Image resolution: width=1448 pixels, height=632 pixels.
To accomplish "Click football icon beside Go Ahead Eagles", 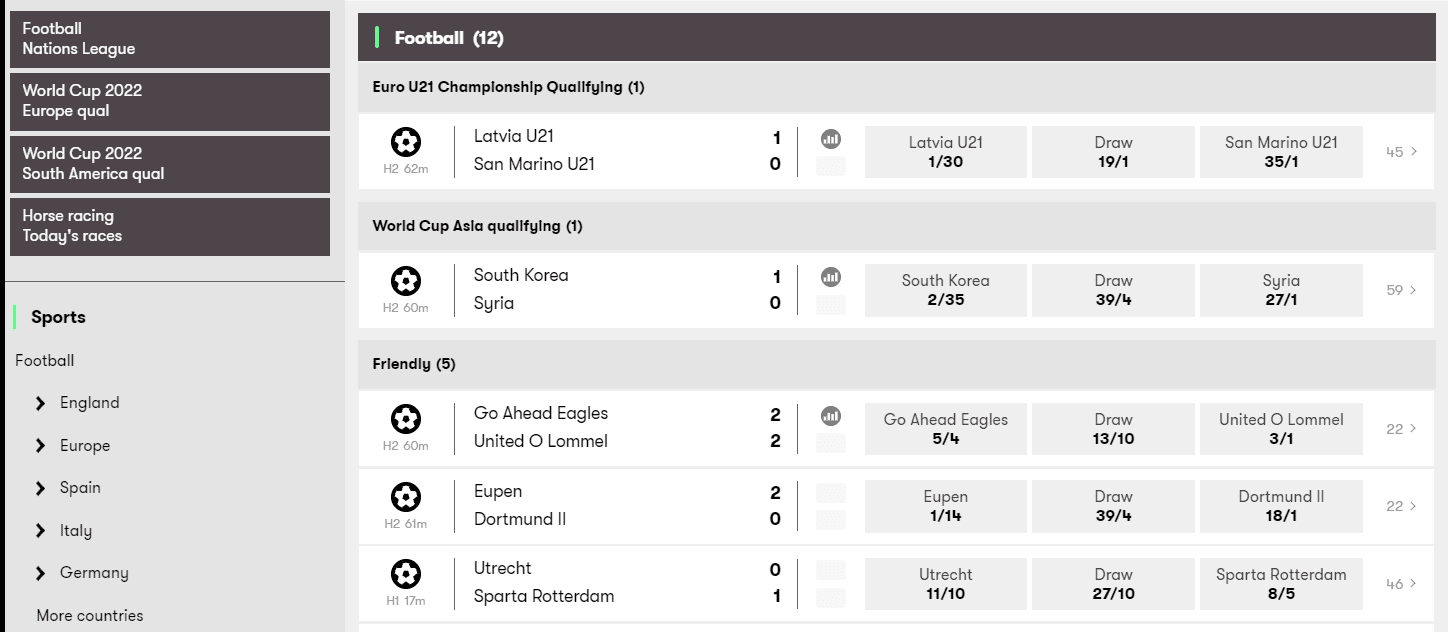I will [x=406, y=418].
